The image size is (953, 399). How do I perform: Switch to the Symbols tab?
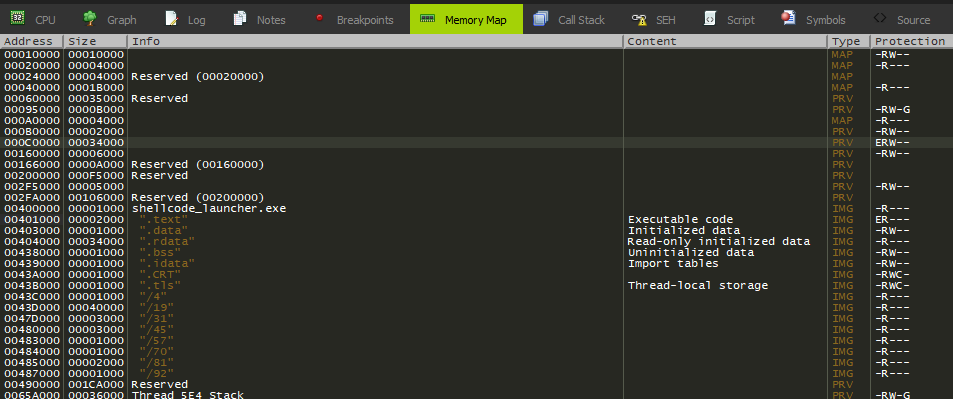[x=813, y=19]
